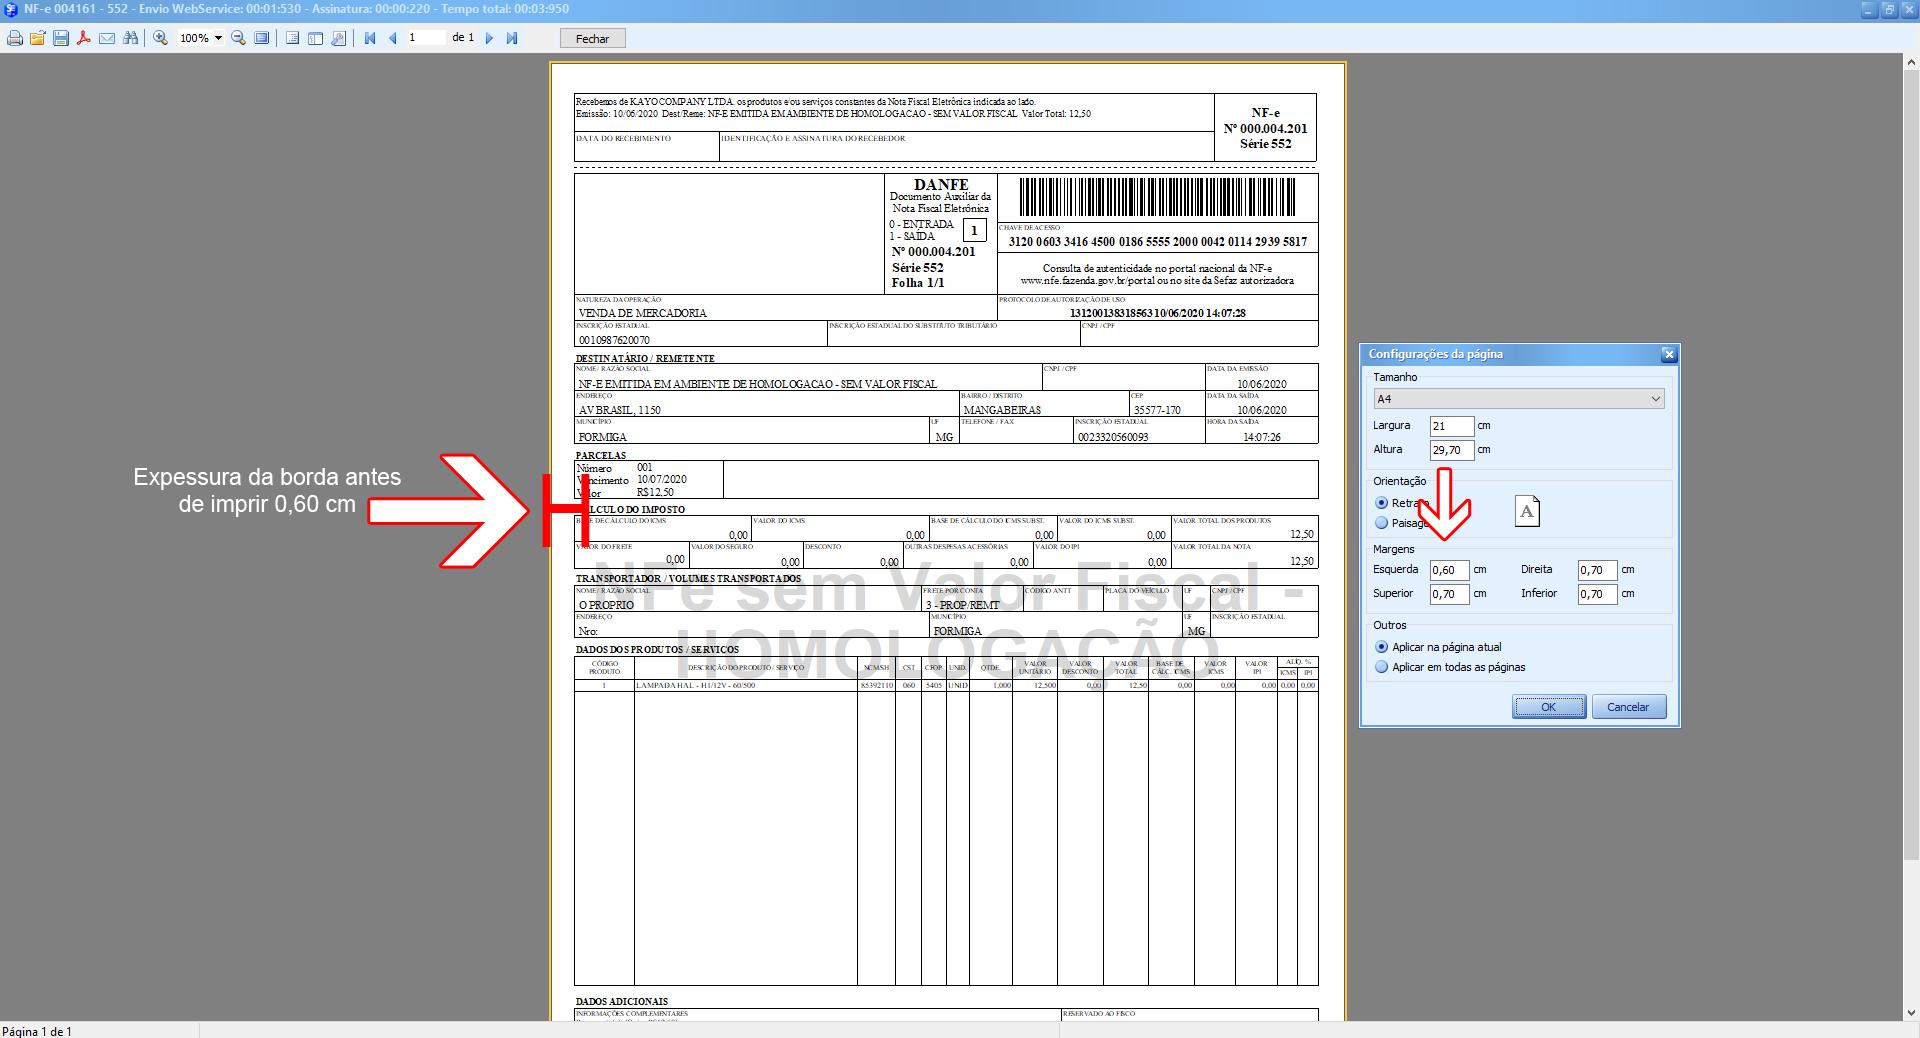Zoom out with the magnifier minus icon
This screenshot has height=1038, width=1920.
point(238,38)
